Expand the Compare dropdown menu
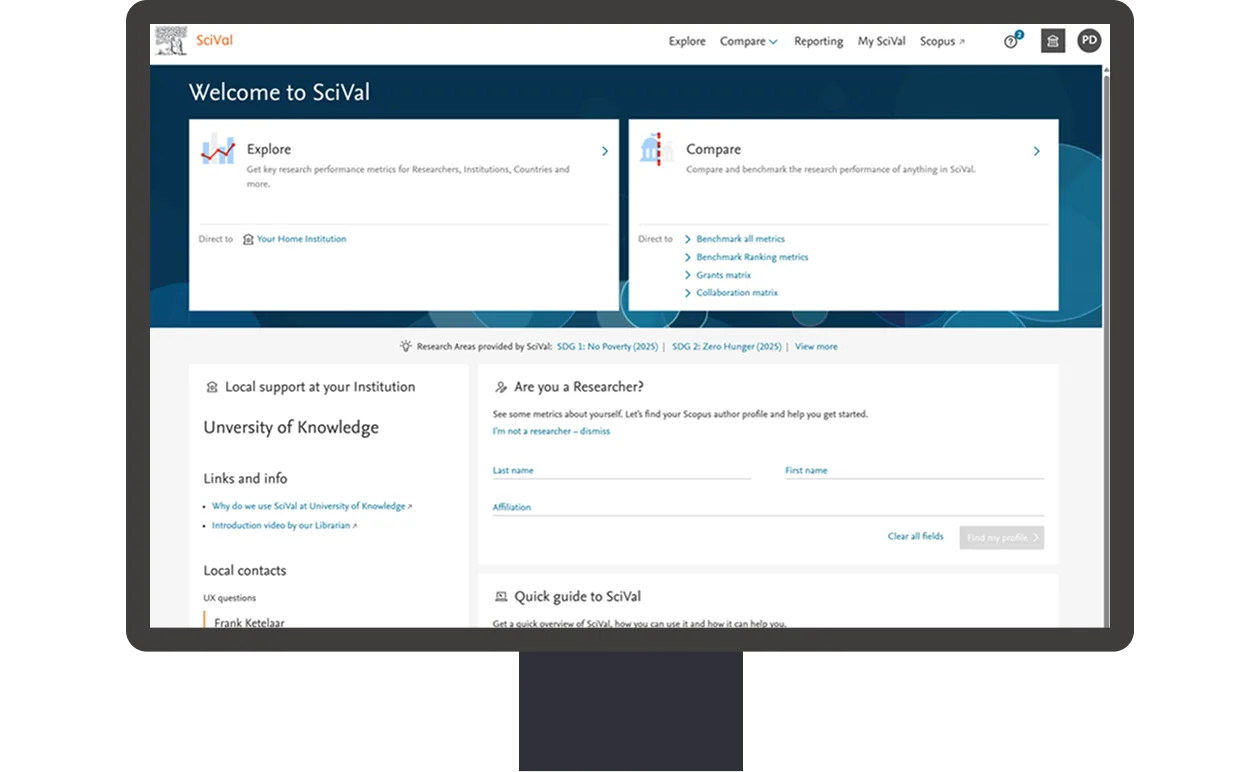This screenshot has width=1260, height=772. pos(748,41)
